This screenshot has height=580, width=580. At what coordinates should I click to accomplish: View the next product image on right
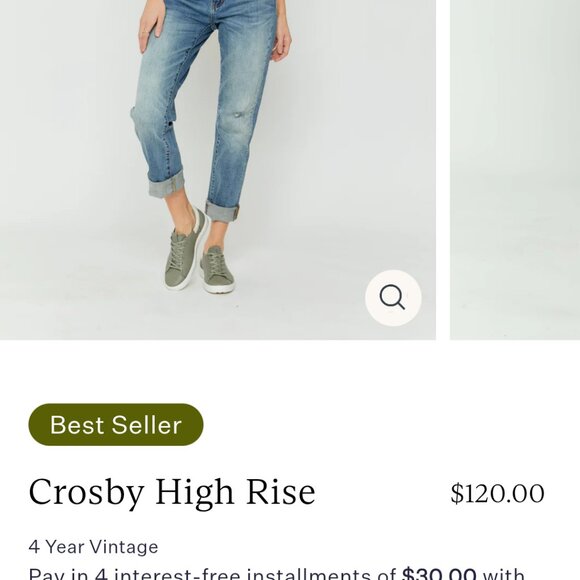coord(515,170)
